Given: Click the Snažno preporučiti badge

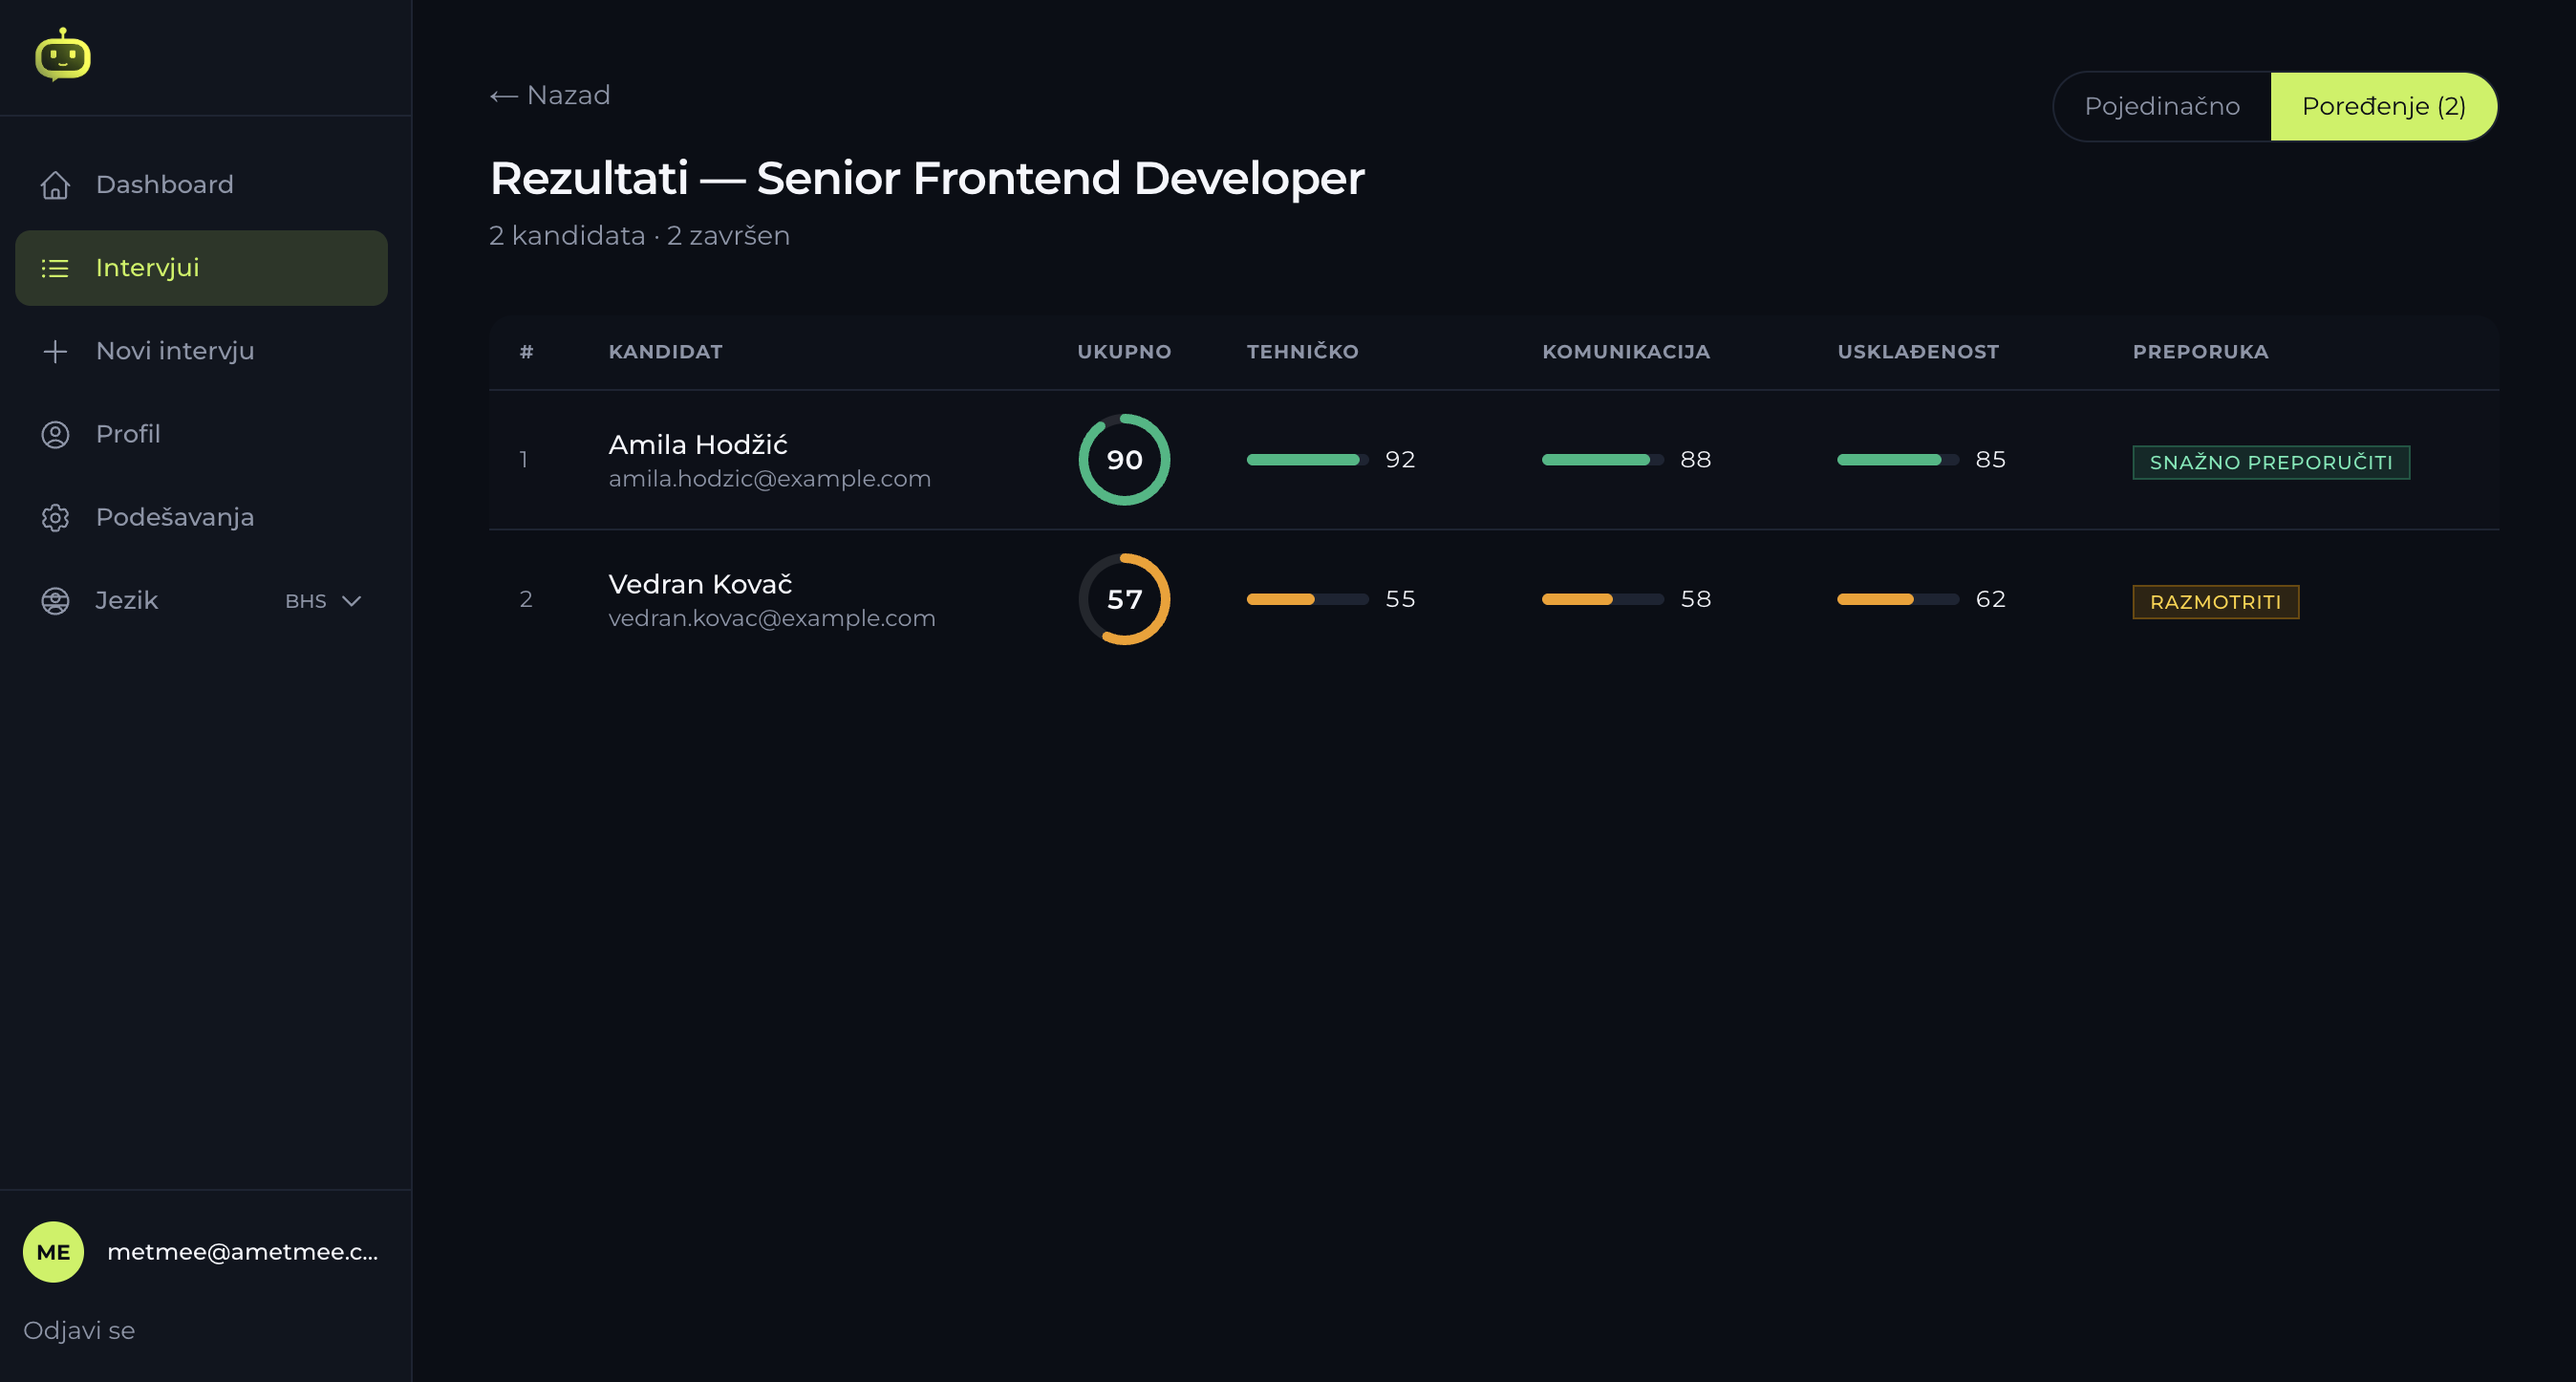Looking at the screenshot, I should coord(2271,462).
